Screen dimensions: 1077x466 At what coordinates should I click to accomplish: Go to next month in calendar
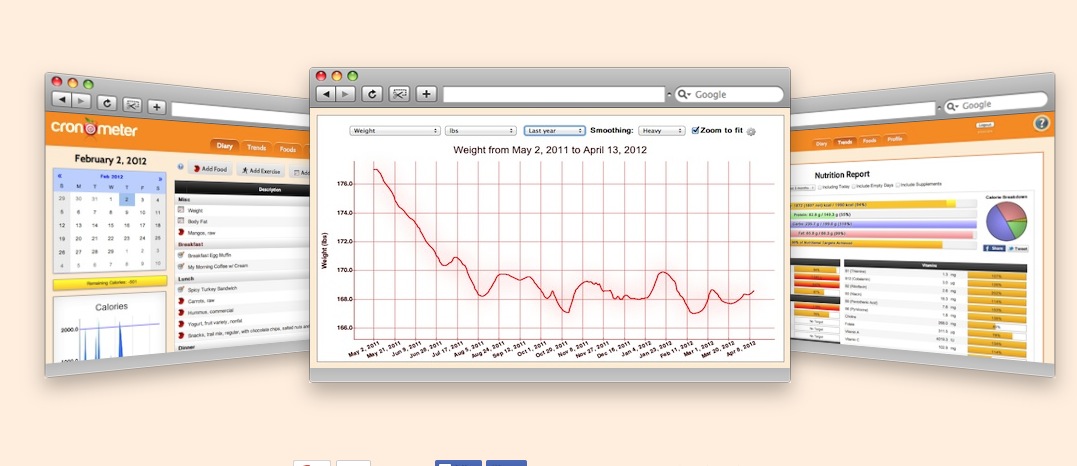tap(161, 179)
